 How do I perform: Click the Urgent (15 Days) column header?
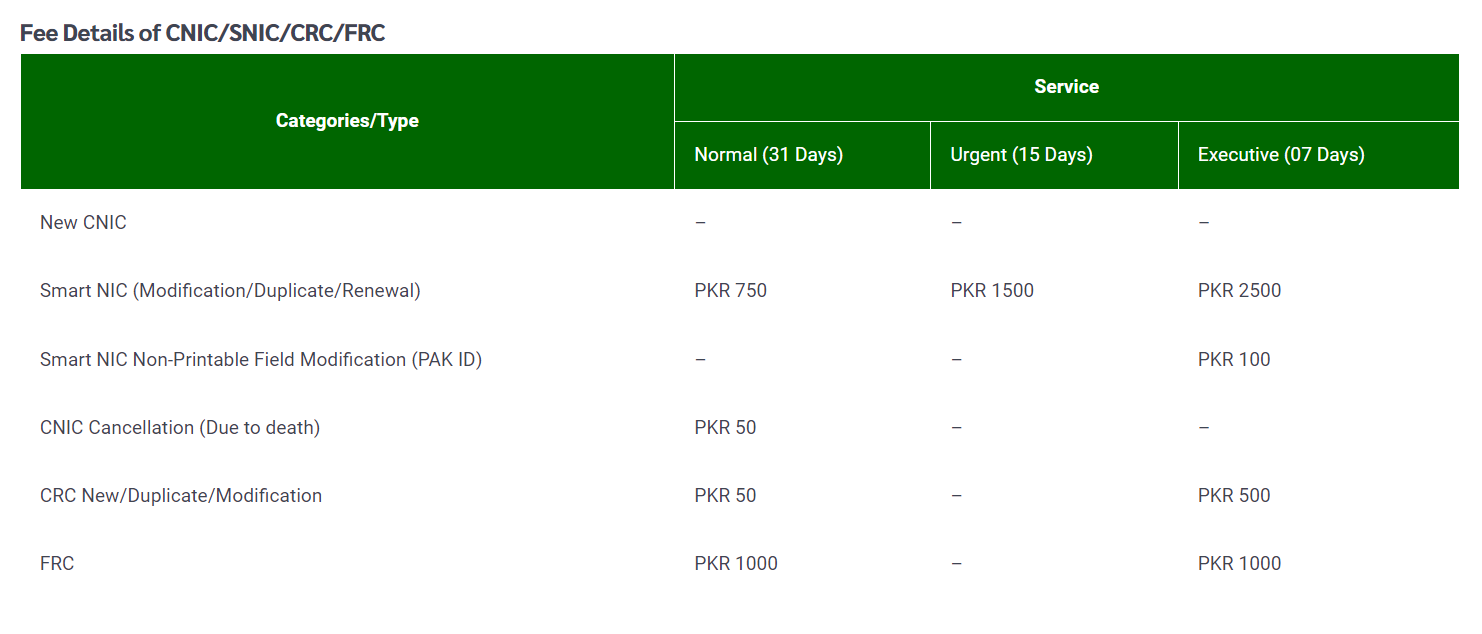(x=1021, y=155)
